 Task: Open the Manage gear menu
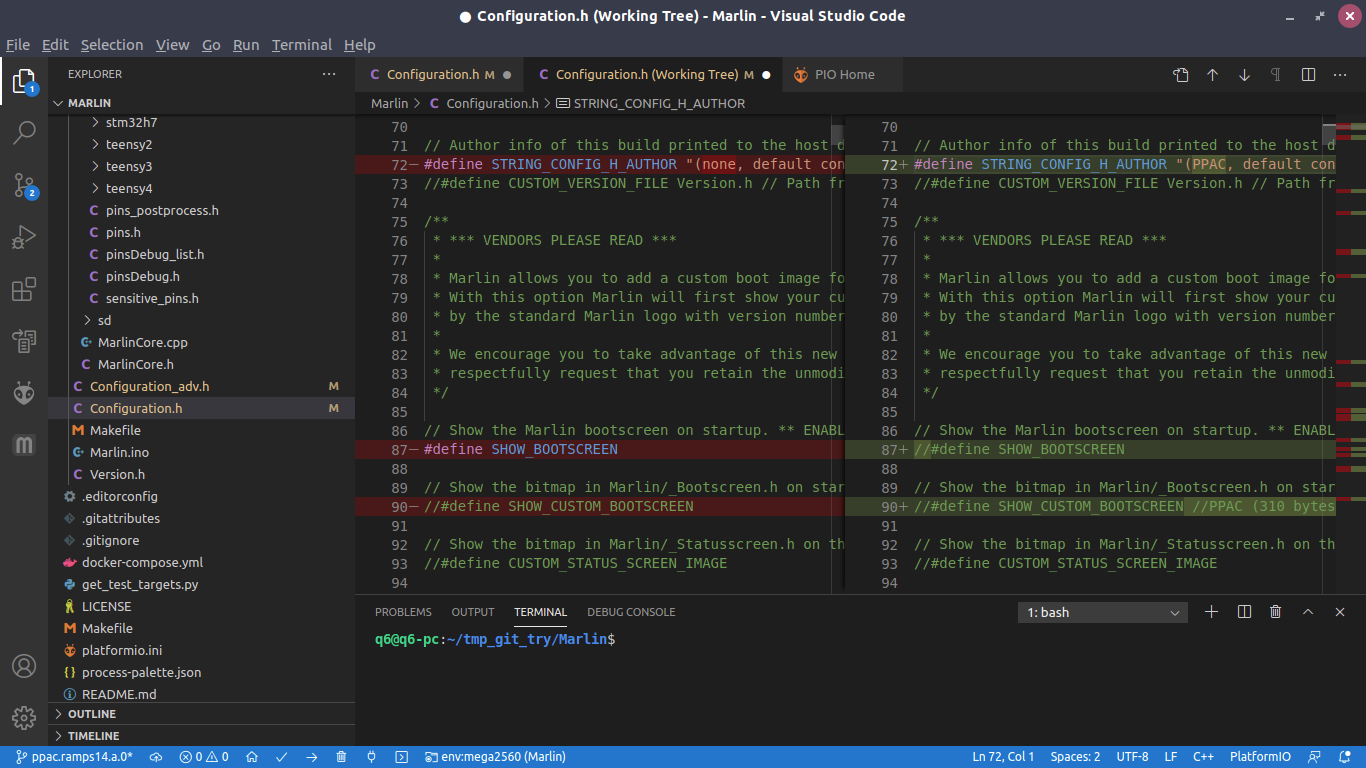24,717
